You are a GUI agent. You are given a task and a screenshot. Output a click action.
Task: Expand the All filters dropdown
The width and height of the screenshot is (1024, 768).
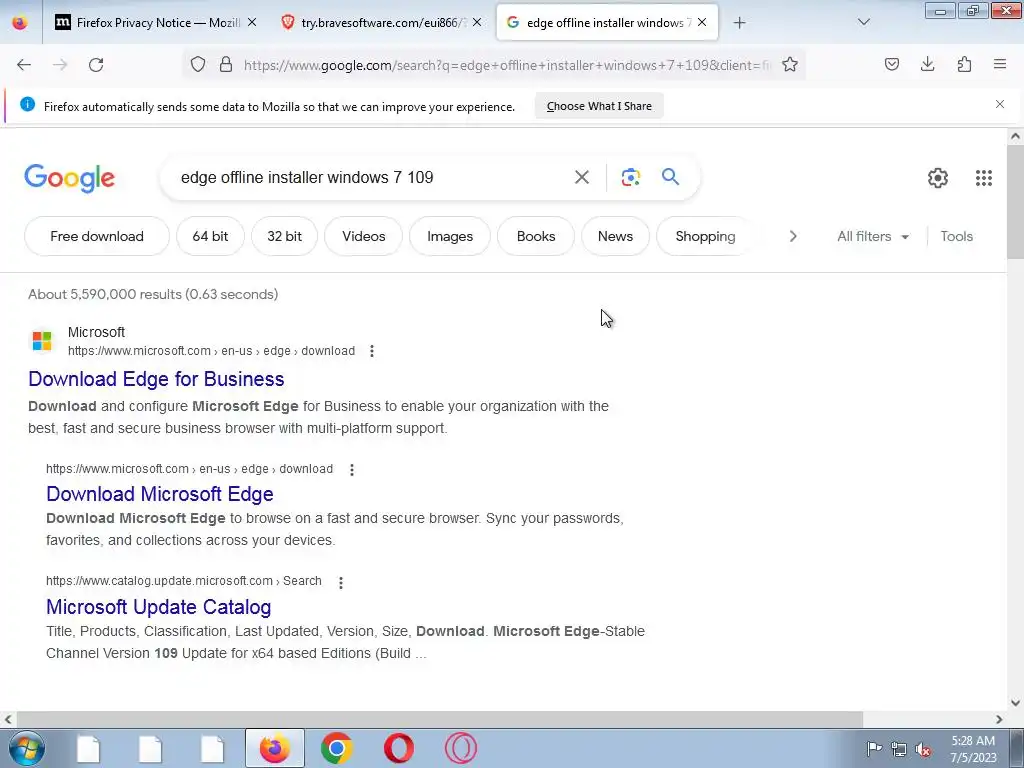[x=873, y=236]
